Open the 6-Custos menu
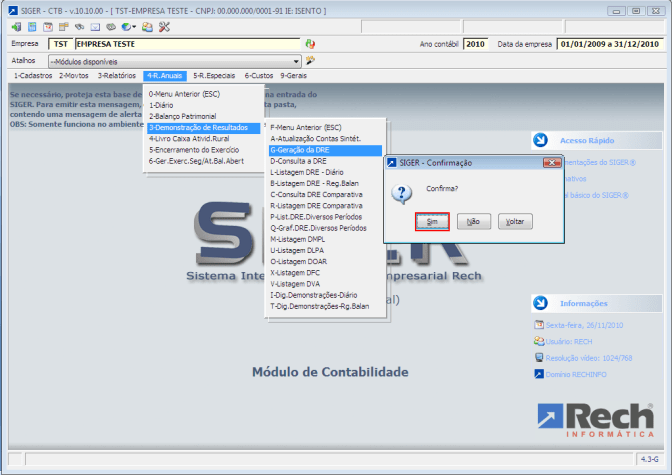 (259, 75)
